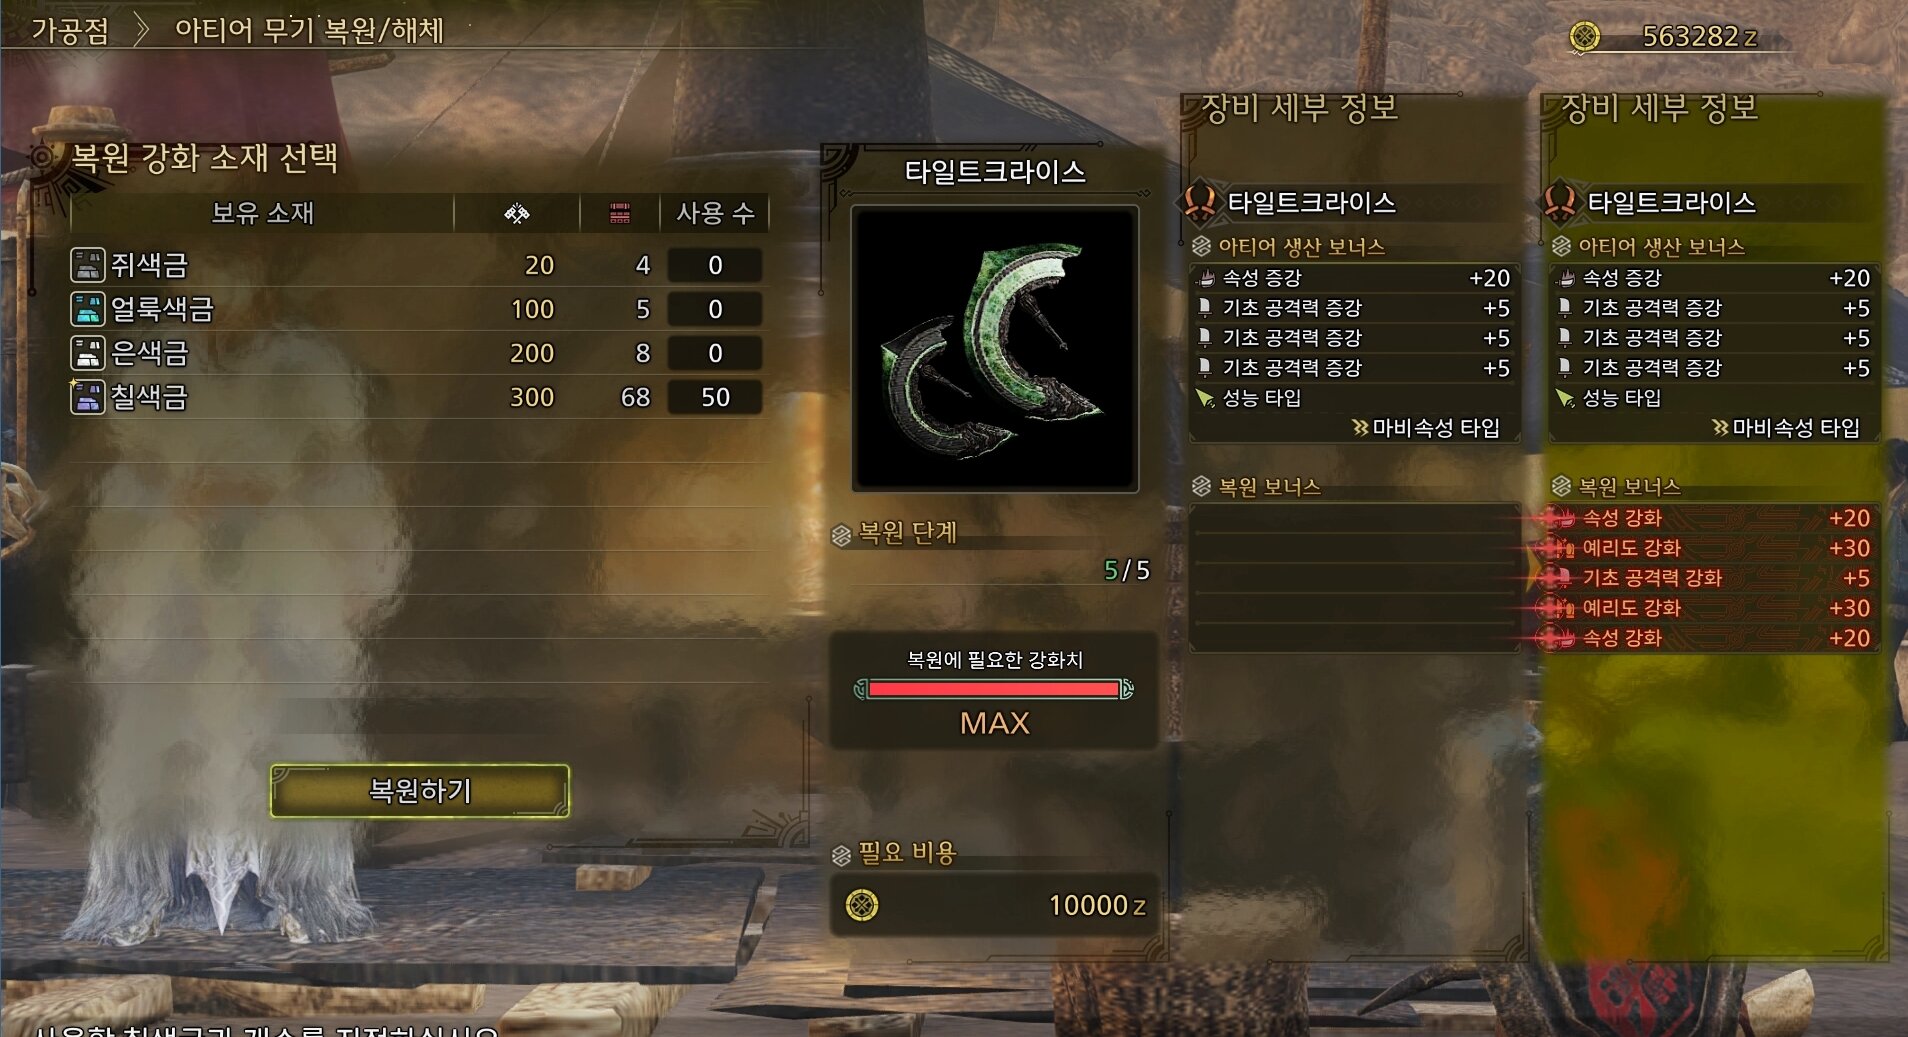Screen dimensions: 1908x1037
Task: Click the red reinforcement gauge bar
Action: pos(994,689)
